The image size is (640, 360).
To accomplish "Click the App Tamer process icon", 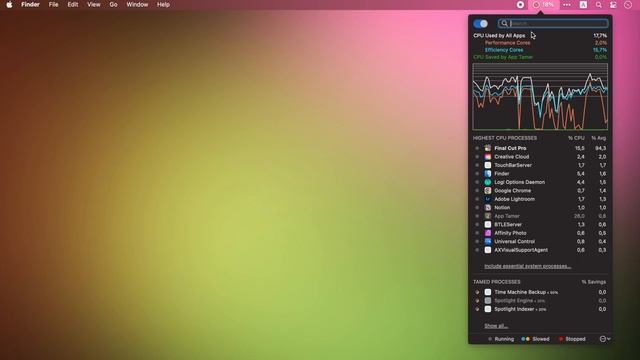I will point(488,216).
